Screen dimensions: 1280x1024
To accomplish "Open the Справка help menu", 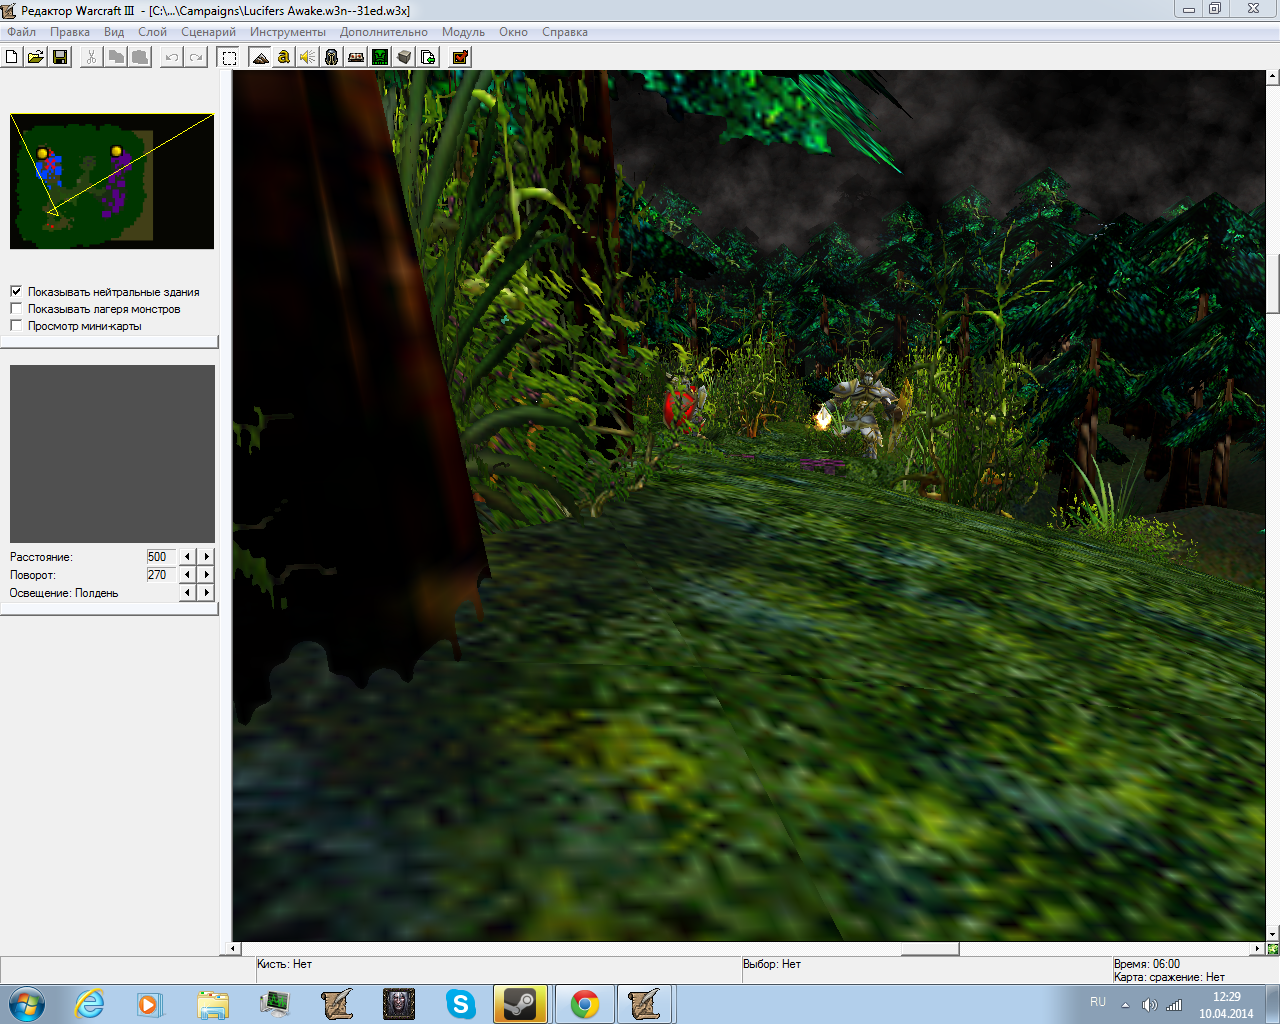I will [x=565, y=32].
